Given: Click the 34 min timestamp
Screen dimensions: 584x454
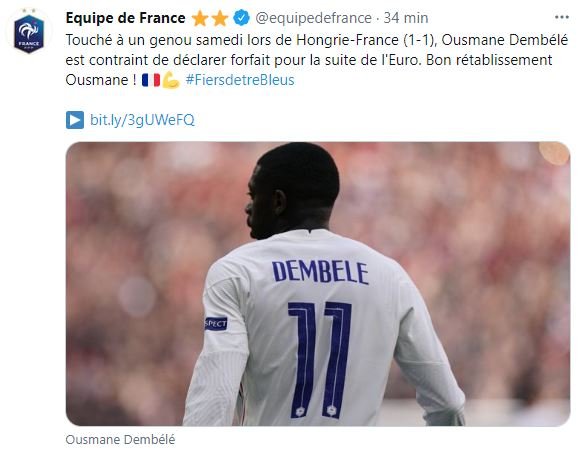Looking at the screenshot, I should point(406,18).
